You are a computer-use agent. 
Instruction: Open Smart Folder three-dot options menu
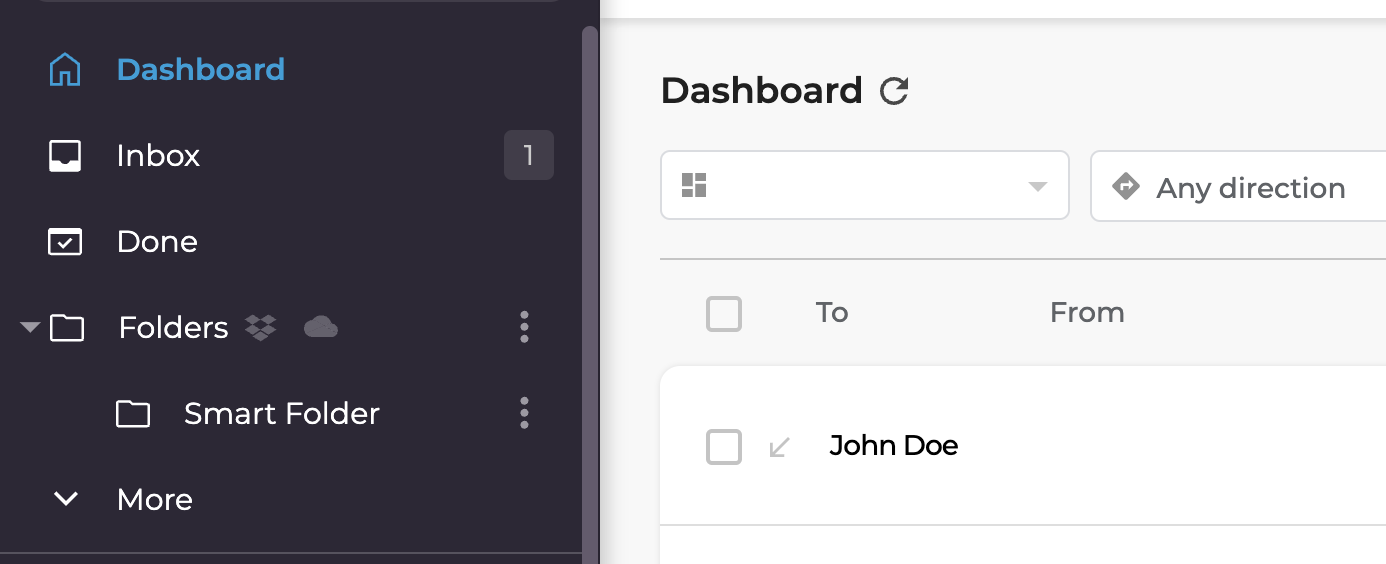[524, 413]
